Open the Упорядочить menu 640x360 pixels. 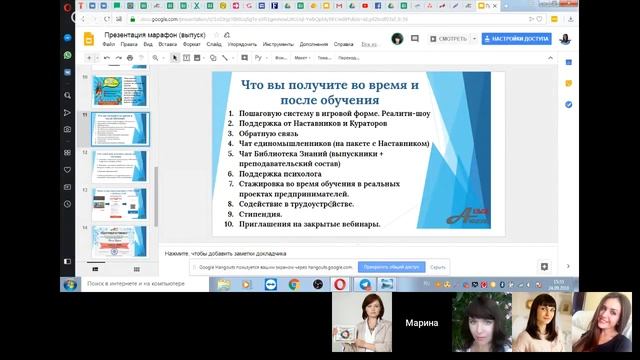[x=242, y=44]
